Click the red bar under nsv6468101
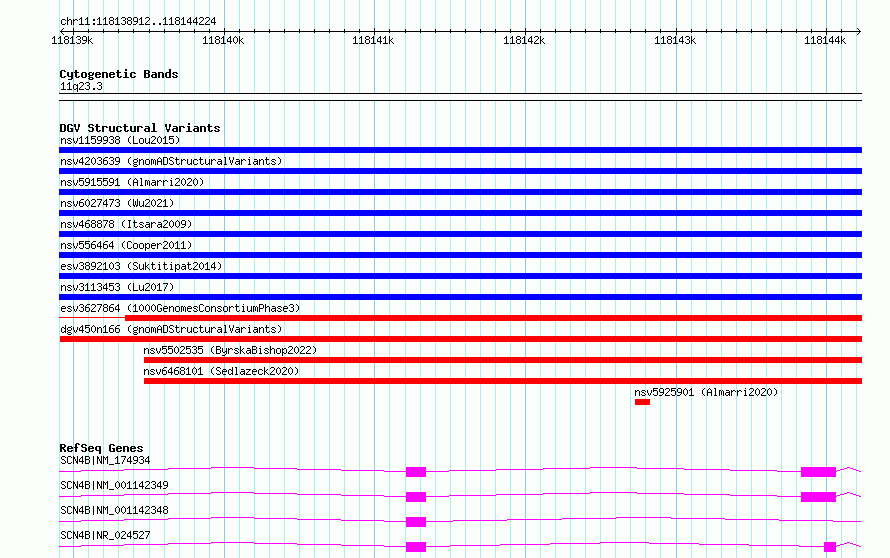 point(503,381)
